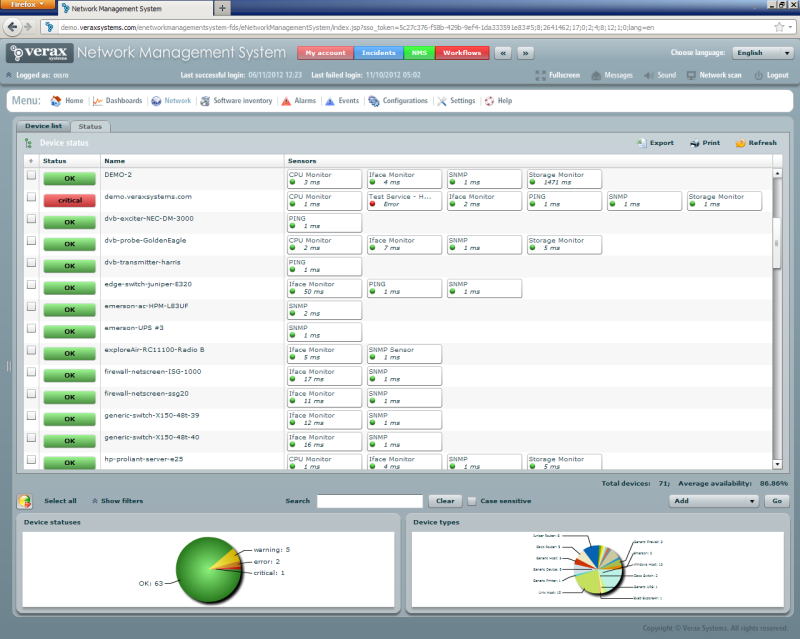Click the Sound speaker icon
Image resolution: width=800 pixels, height=639 pixels.
pyautogui.click(x=648, y=76)
